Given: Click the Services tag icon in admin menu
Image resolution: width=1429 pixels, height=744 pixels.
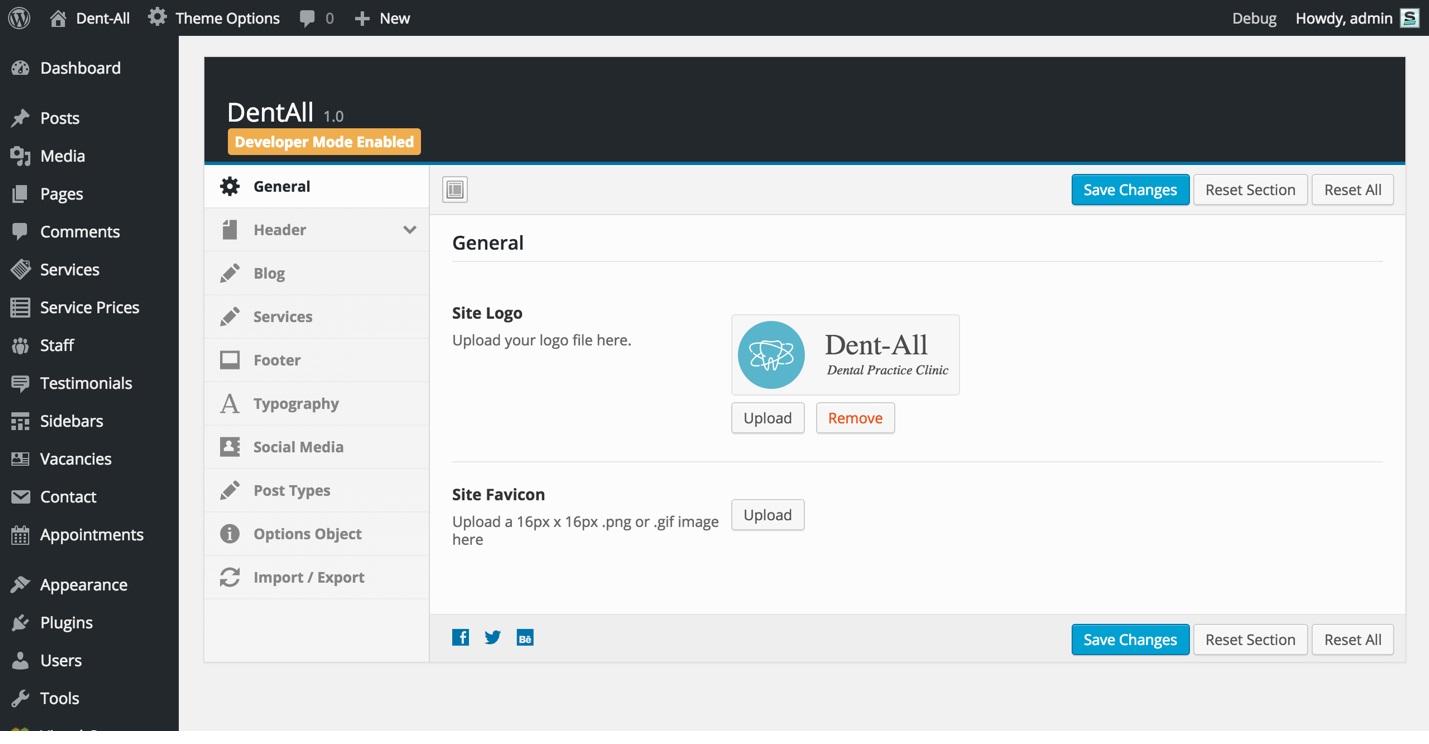Looking at the screenshot, I should click(20, 270).
